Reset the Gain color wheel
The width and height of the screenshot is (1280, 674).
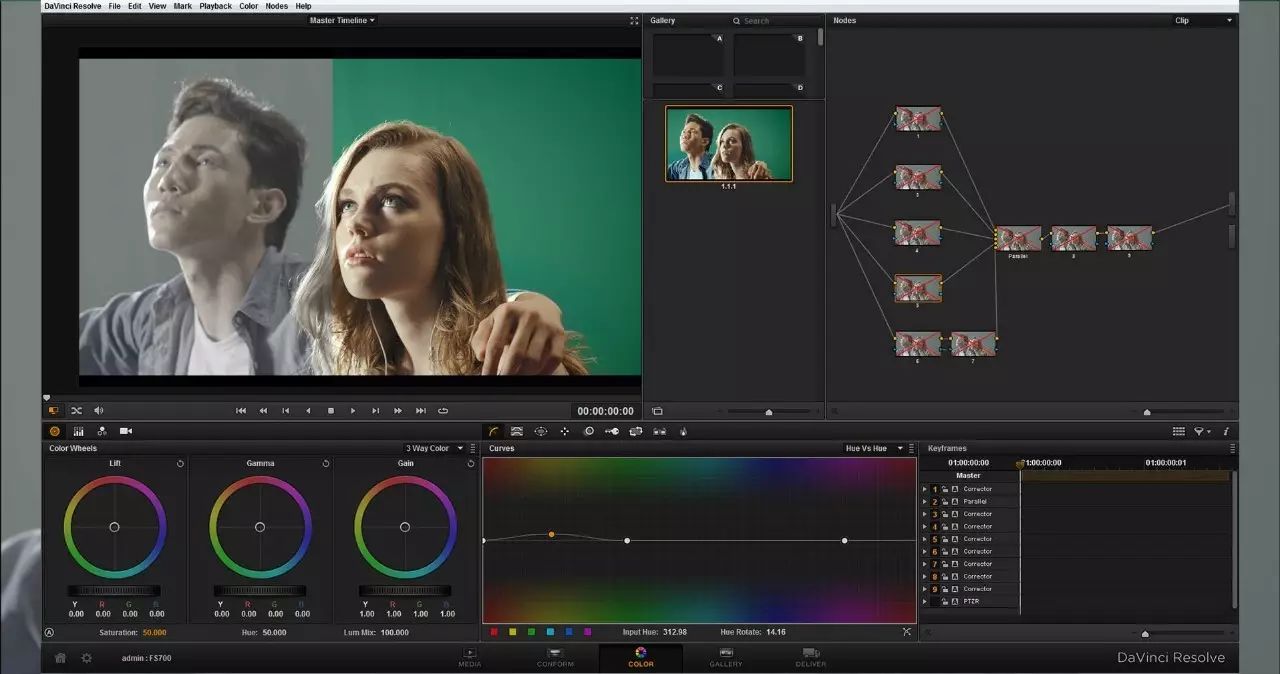[471, 463]
